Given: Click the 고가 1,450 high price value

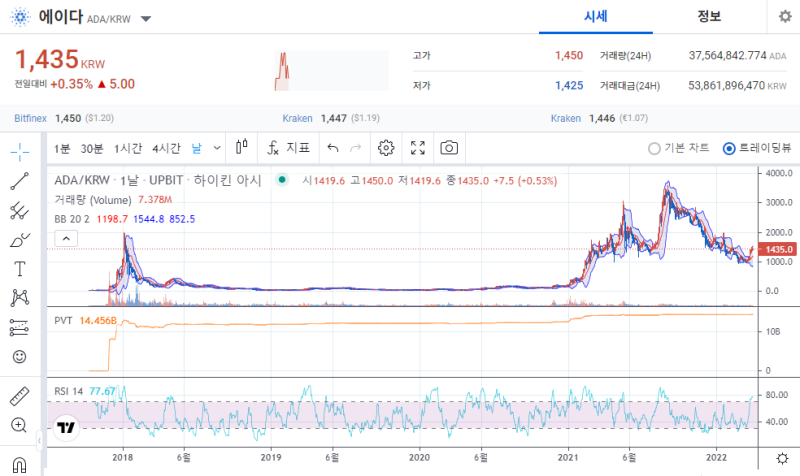Looking at the screenshot, I should (569, 55).
